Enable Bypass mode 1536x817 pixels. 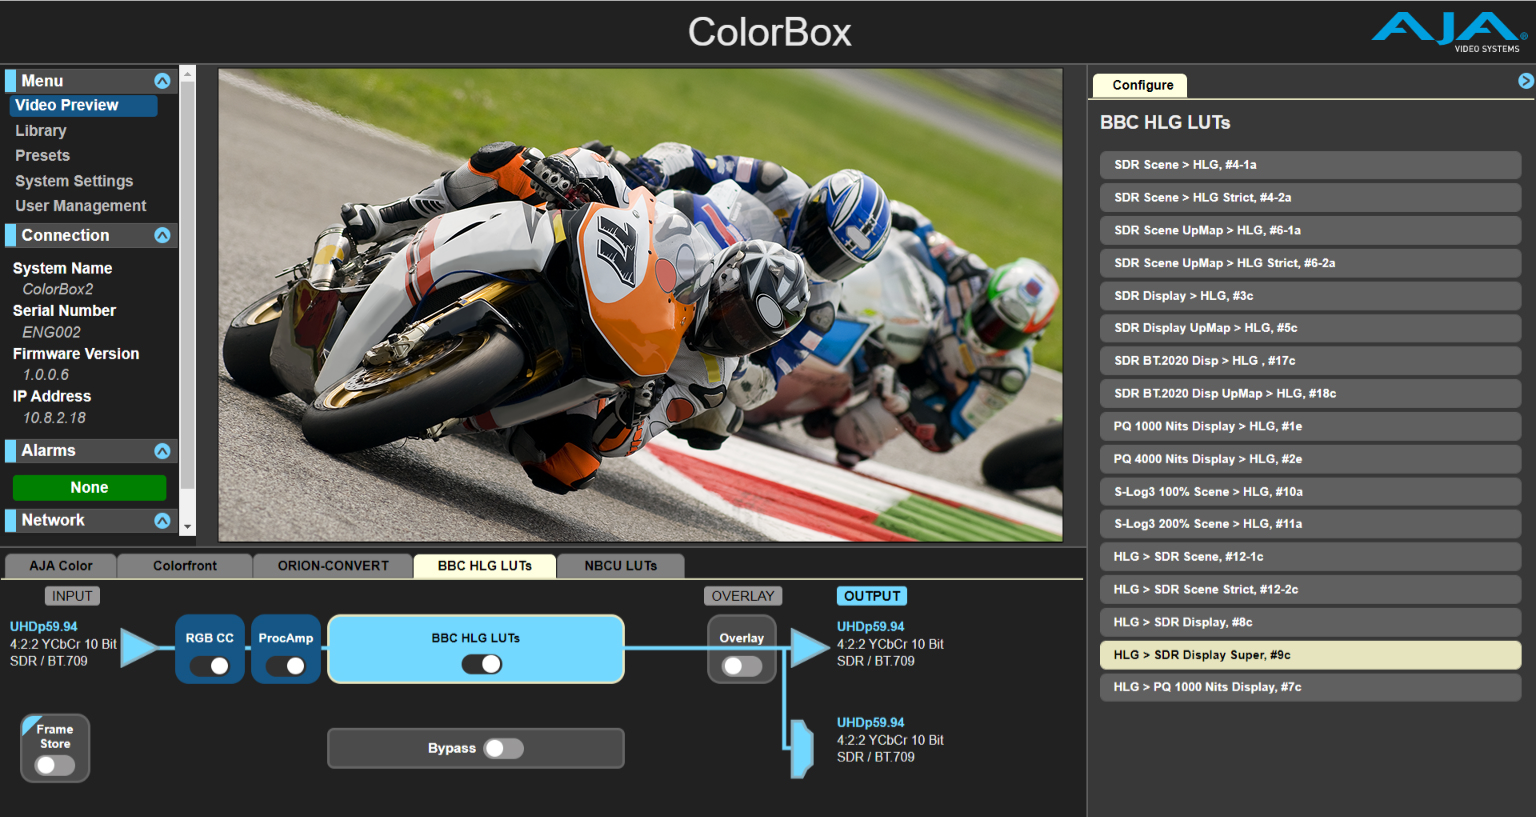(504, 747)
